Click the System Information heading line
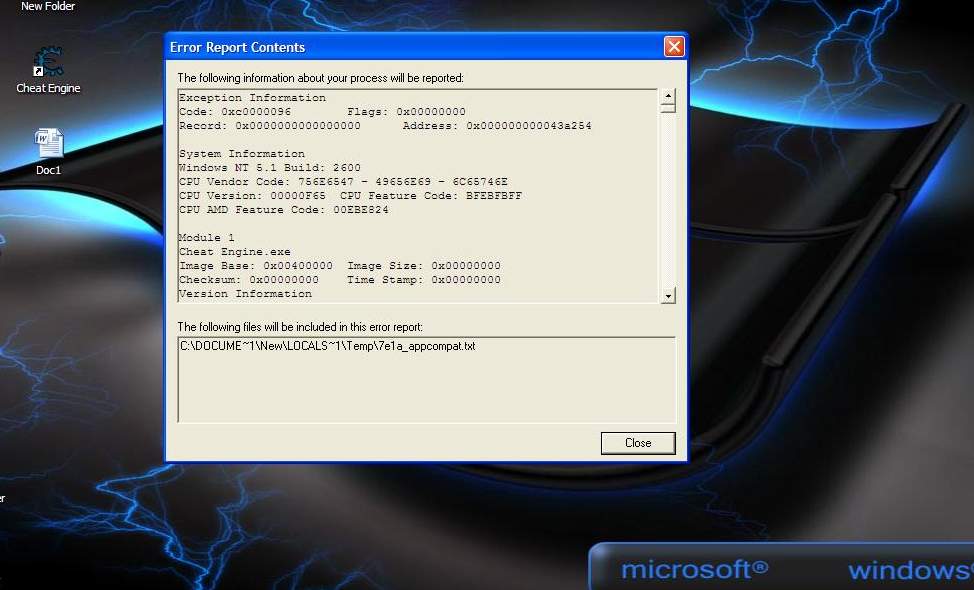 241,154
